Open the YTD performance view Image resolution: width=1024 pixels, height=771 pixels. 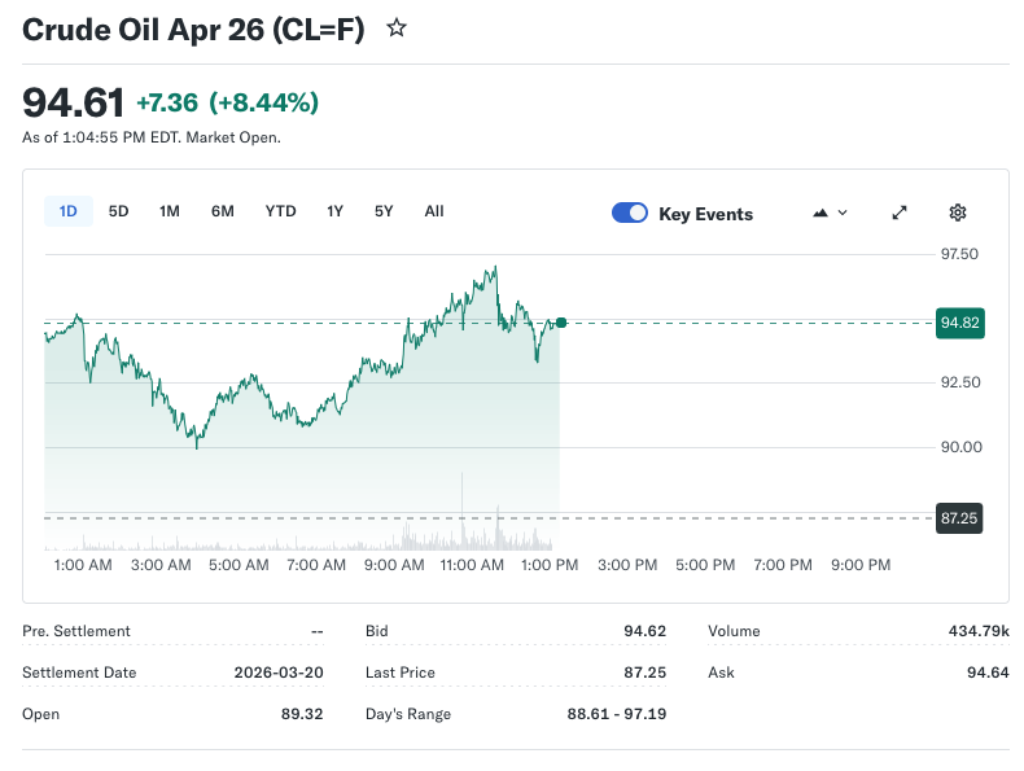[x=280, y=211]
